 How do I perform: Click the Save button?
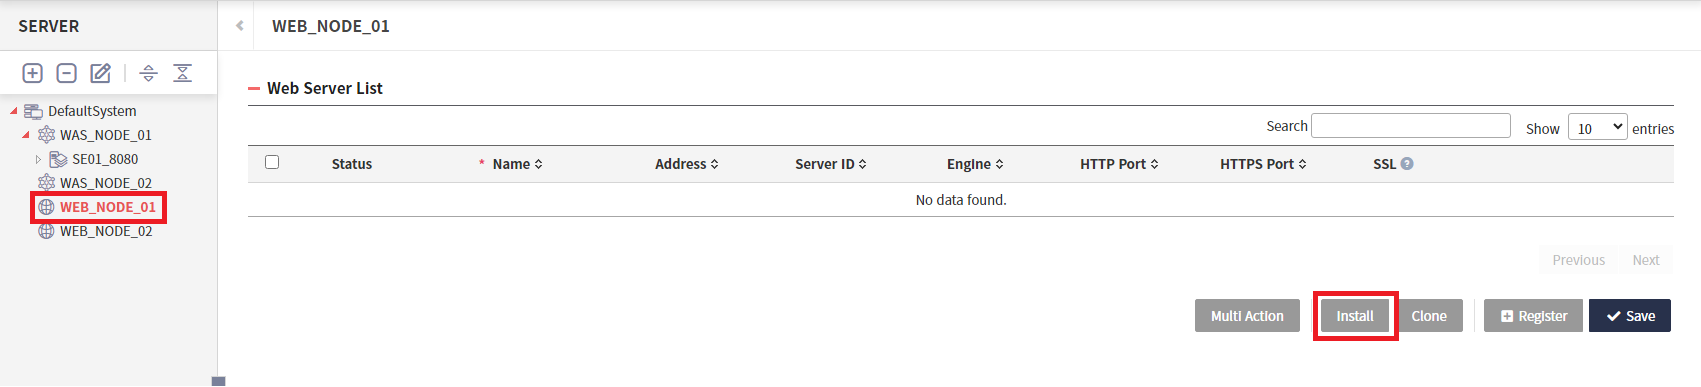[x=1630, y=316]
